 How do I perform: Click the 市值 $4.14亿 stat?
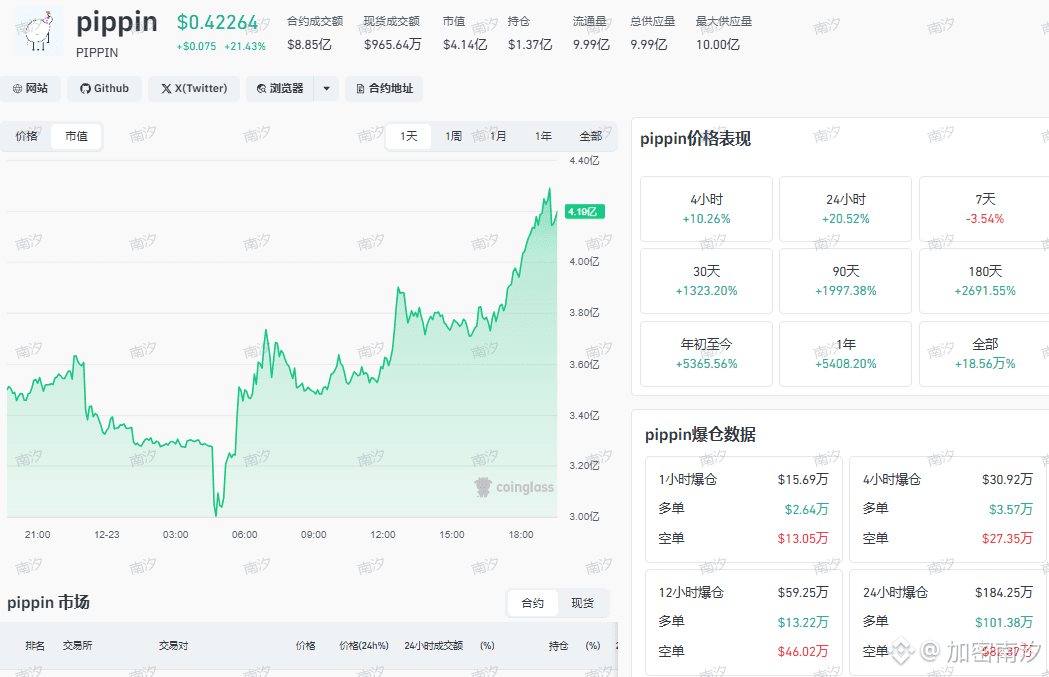(465, 33)
